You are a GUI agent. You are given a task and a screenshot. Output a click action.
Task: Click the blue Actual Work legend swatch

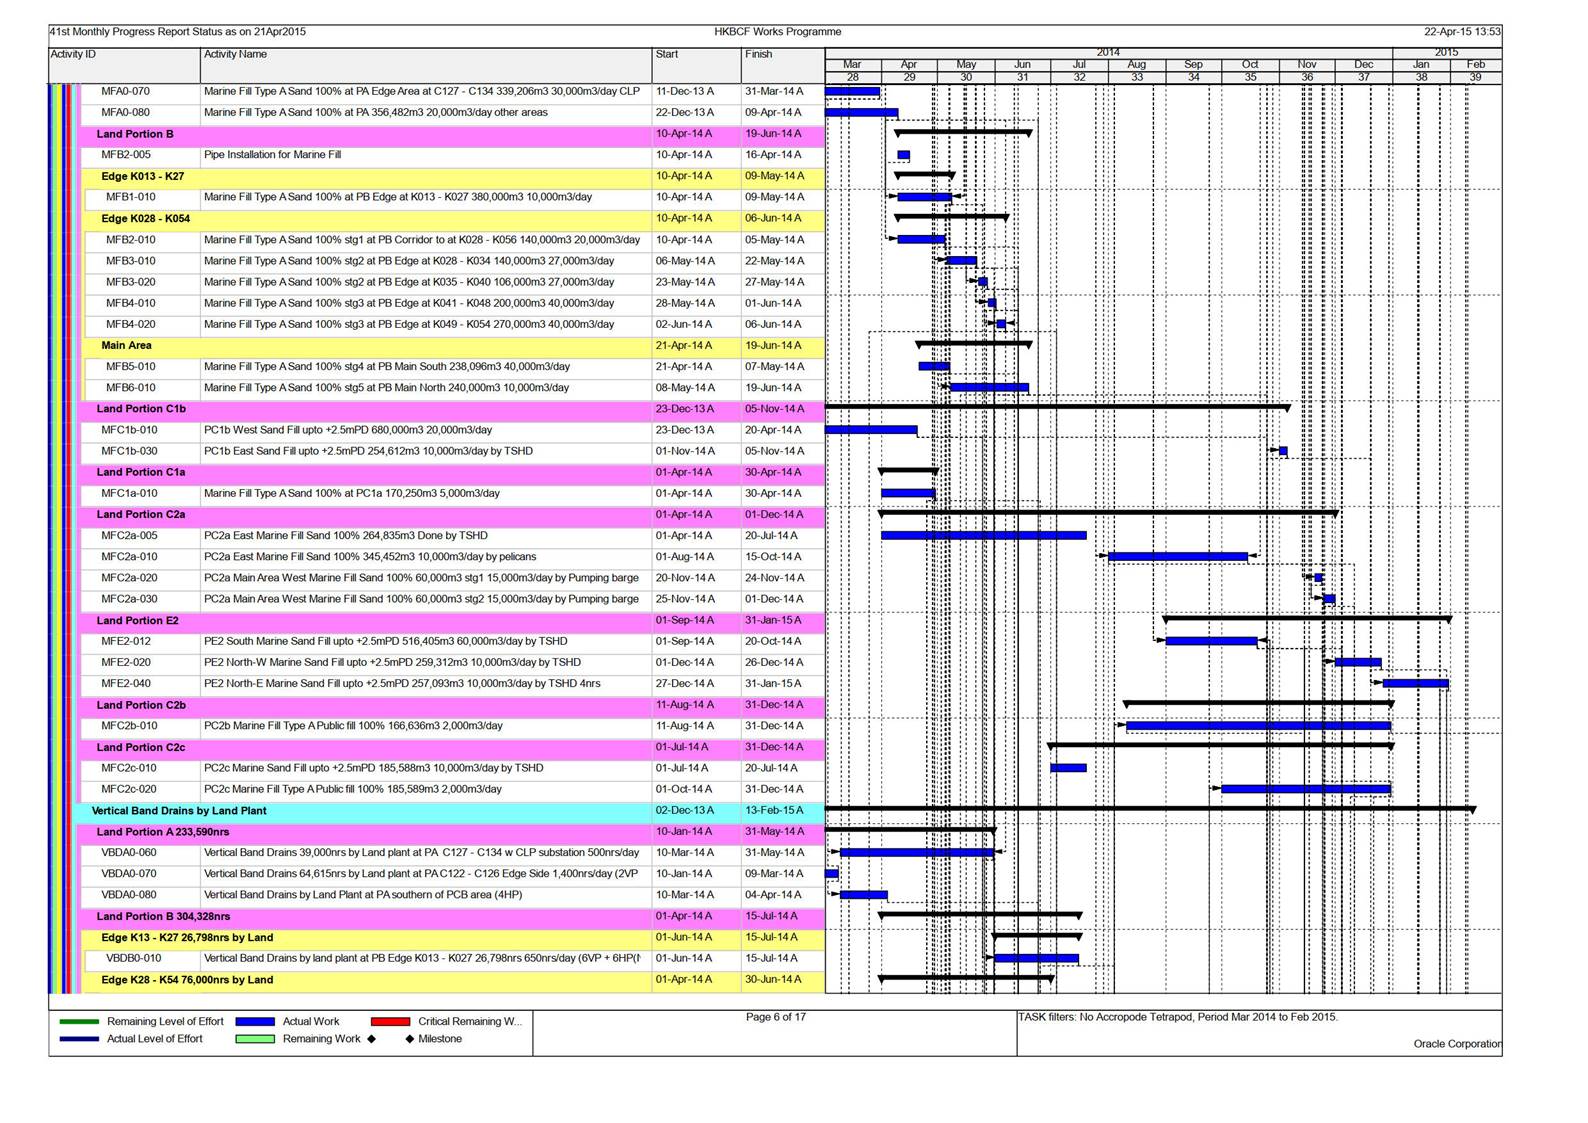point(255,1021)
